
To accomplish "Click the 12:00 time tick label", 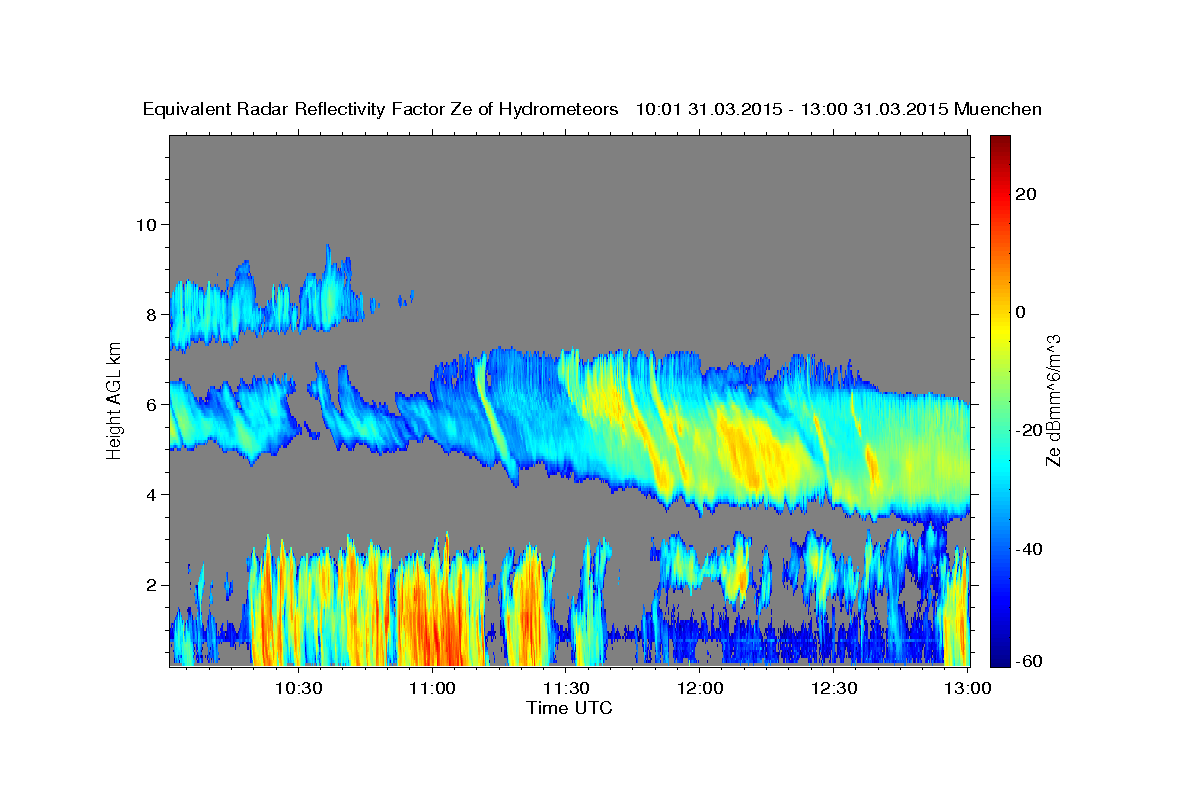I will pos(701,689).
